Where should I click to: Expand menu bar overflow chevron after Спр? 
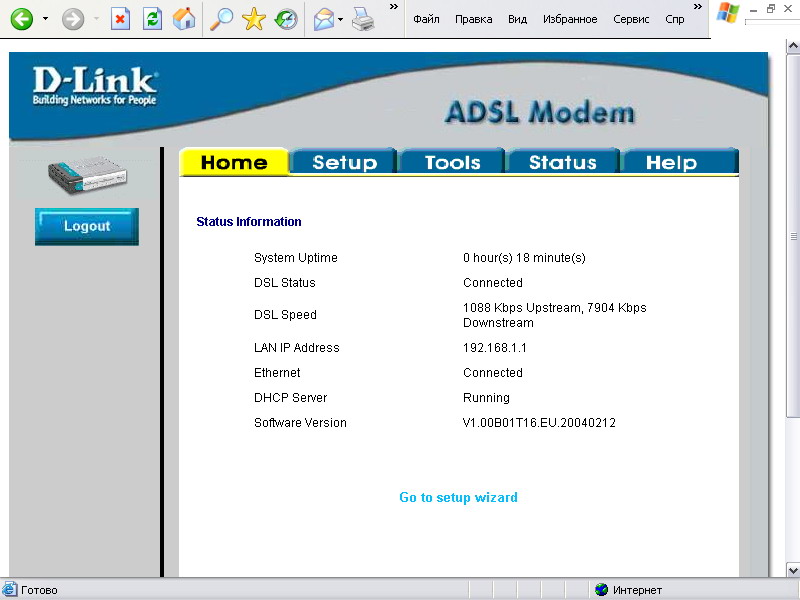point(697,7)
